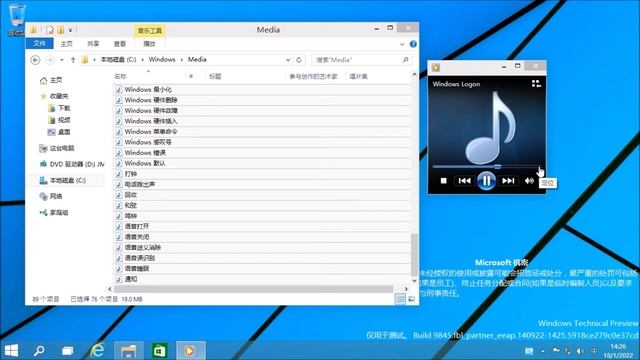Open the 播放 ribbon tab
This screenshot has width=640, height=360.
(149, 43)
